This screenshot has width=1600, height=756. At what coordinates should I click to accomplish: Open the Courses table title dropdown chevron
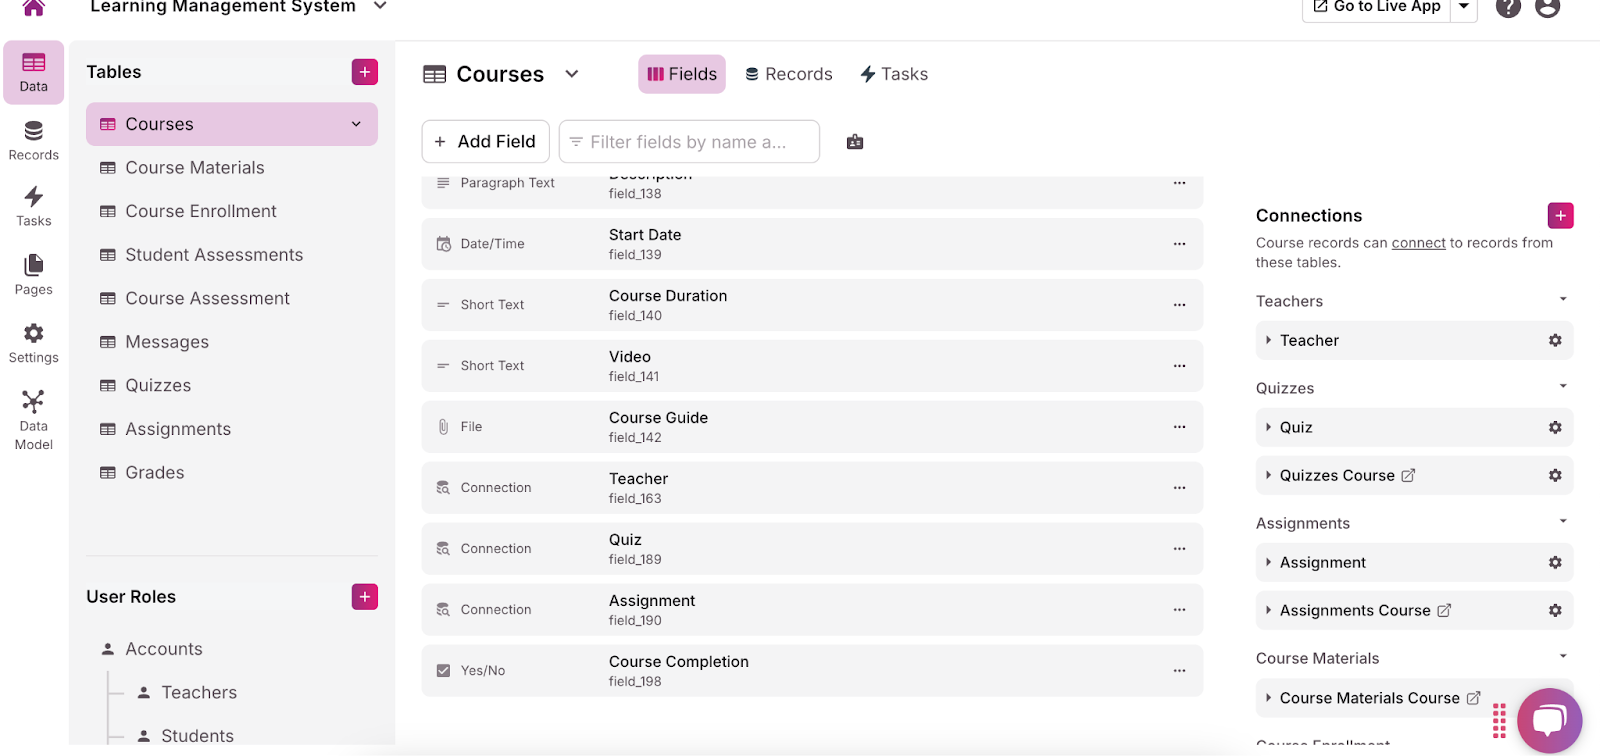pyautogui.click(x=572, y=74)
